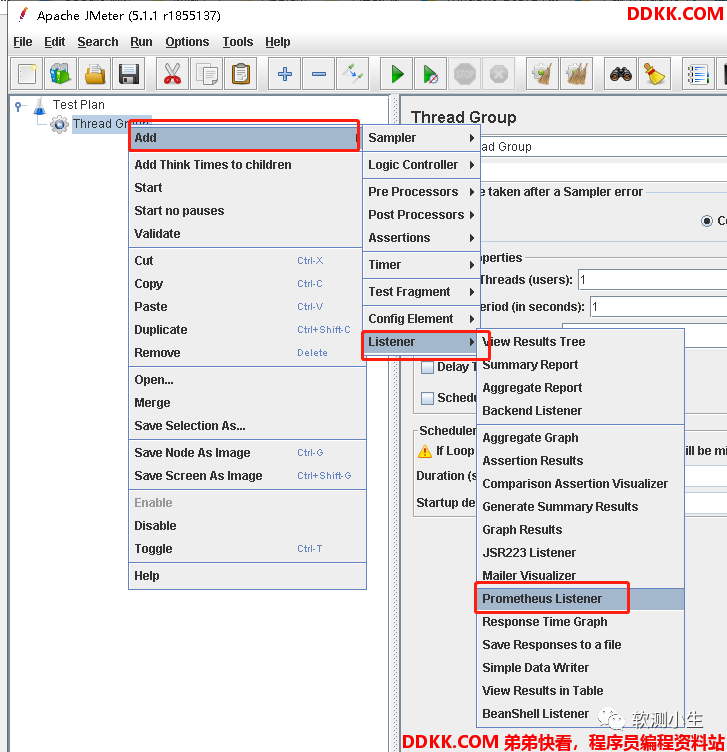Click the Save floppy disk icon
Screen dimensions: 727x752
[129, 74]
